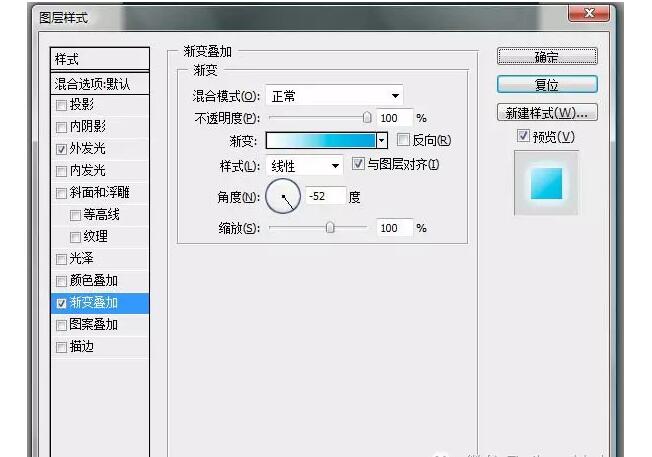Viewport: 652px width, 457px height.
Task: Enable the 内发光 inner glow checkbox
Action: tap(61, 171)
